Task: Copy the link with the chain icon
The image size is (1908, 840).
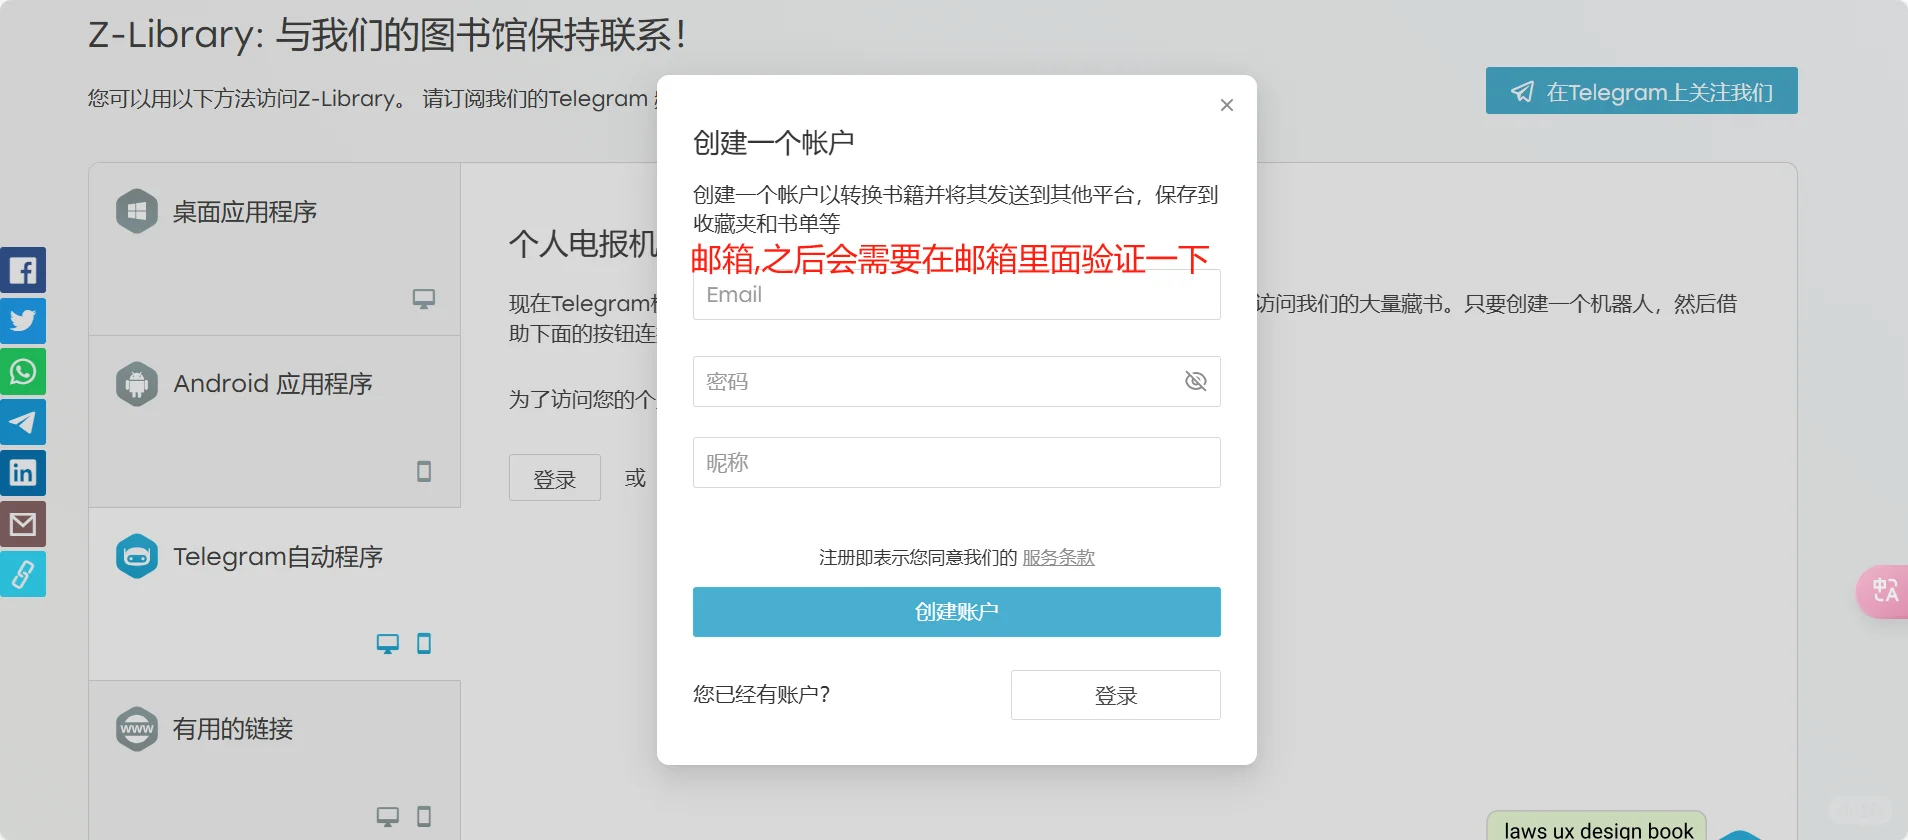Action: click(23, 574)
